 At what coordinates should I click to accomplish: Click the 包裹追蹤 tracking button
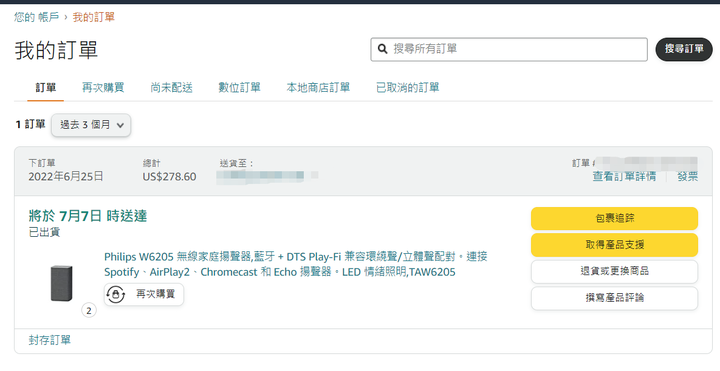(614, 218)
